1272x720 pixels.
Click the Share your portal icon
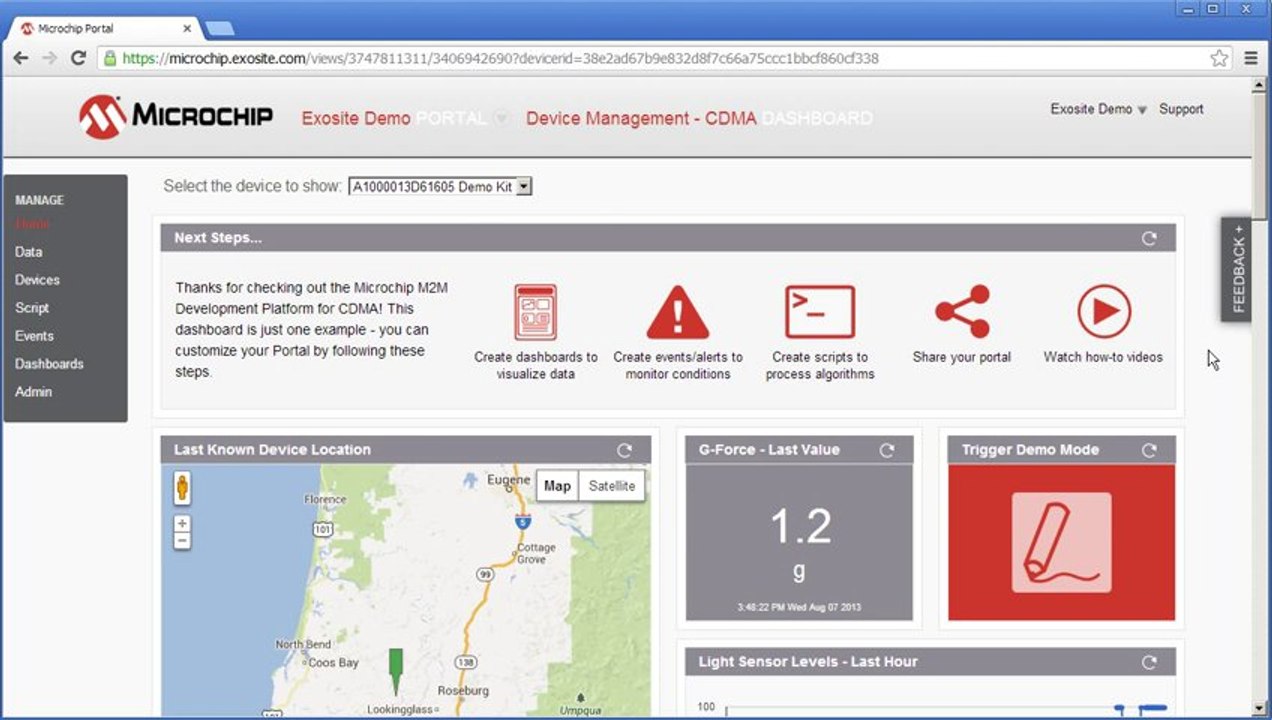pyautogui.click(x=962, y=312)
